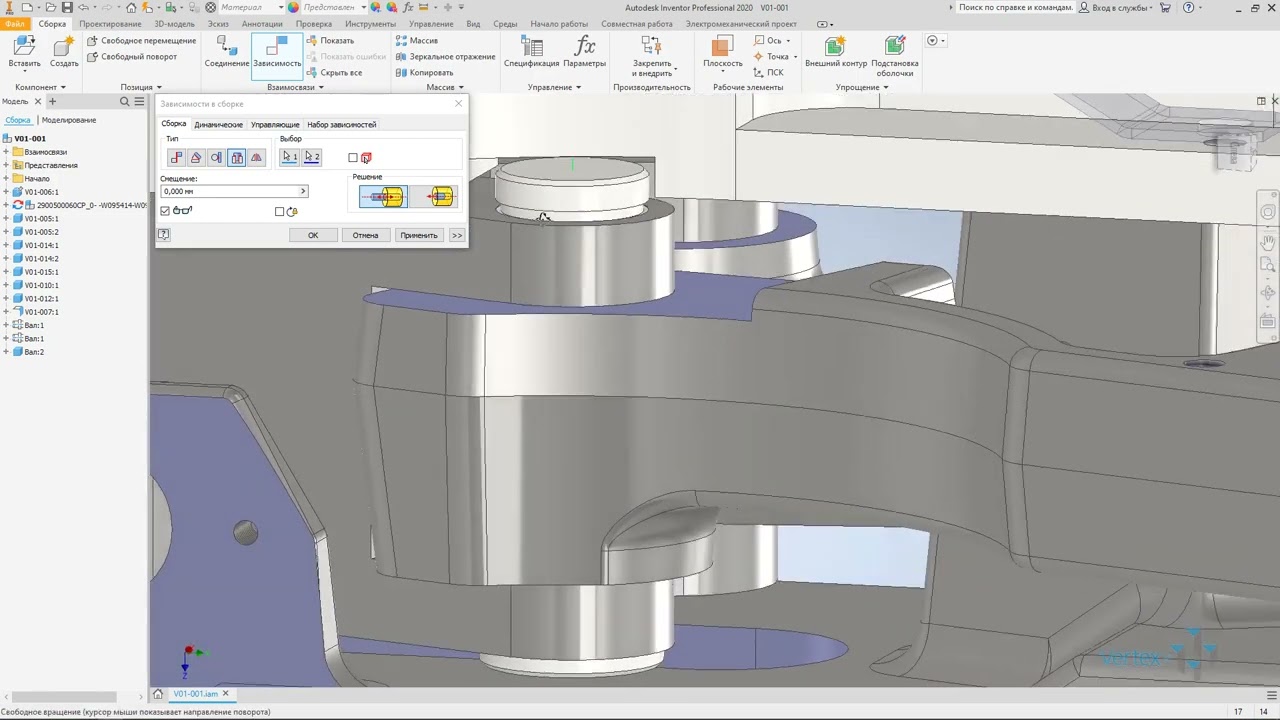This screenshot has width=1280, height=720.
Task: Select Свободный поворот tool
Action: (132, 57)
